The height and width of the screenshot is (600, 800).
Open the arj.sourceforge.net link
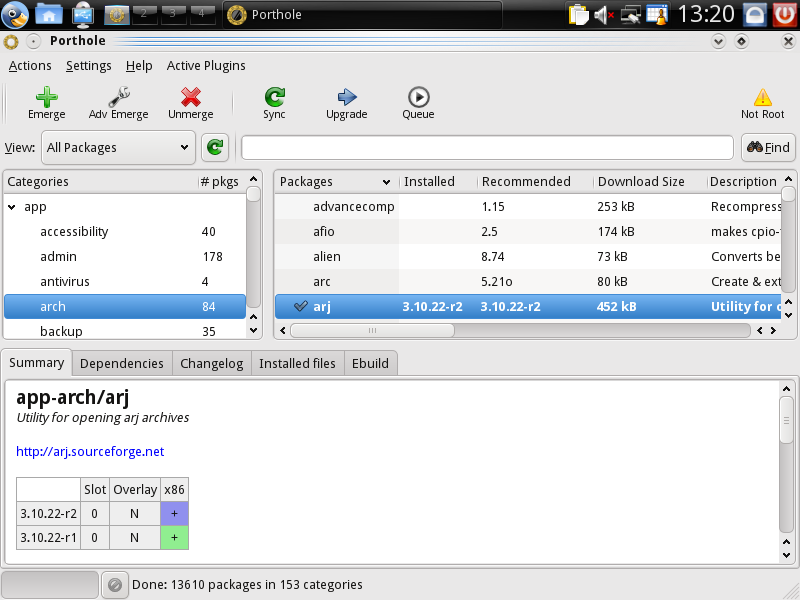(x=90, y=452)
